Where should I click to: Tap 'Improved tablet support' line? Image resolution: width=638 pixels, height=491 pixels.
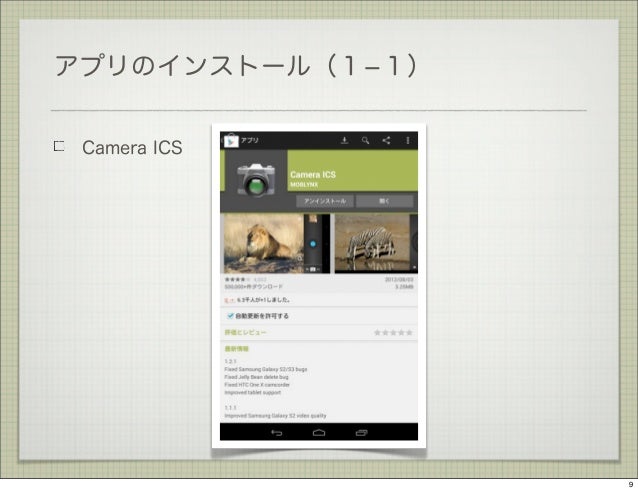pyautogui.click(x=253, y=393)
